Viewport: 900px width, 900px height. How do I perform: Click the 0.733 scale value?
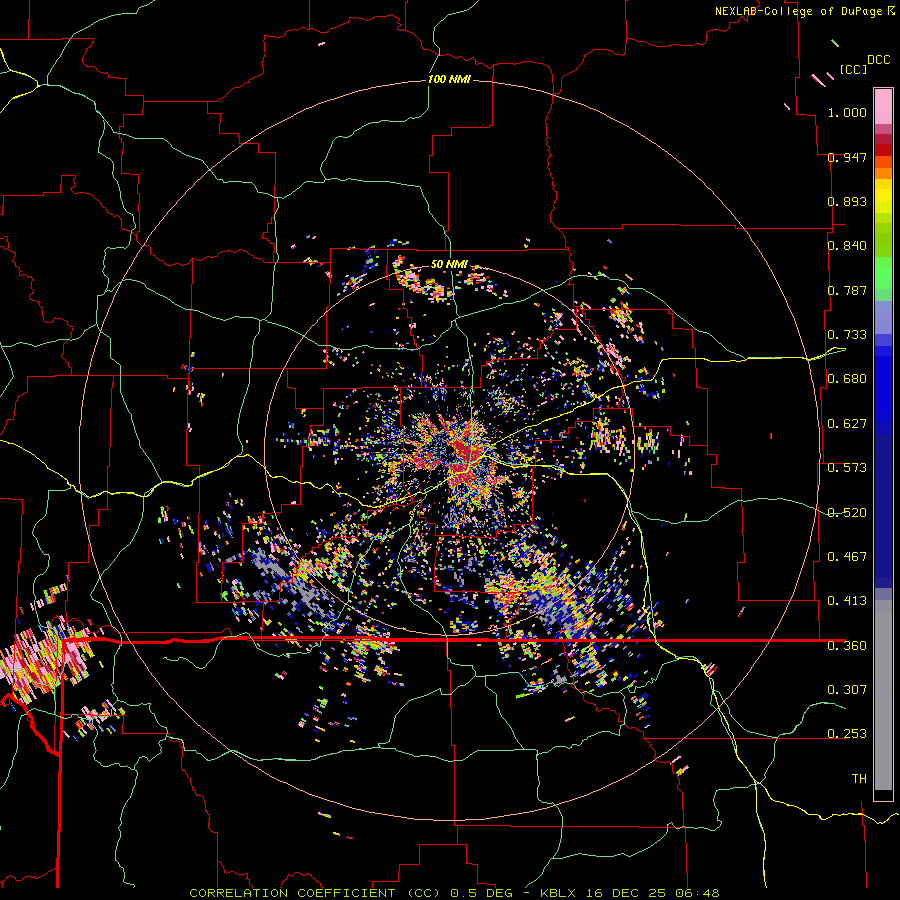click(847, 335)
